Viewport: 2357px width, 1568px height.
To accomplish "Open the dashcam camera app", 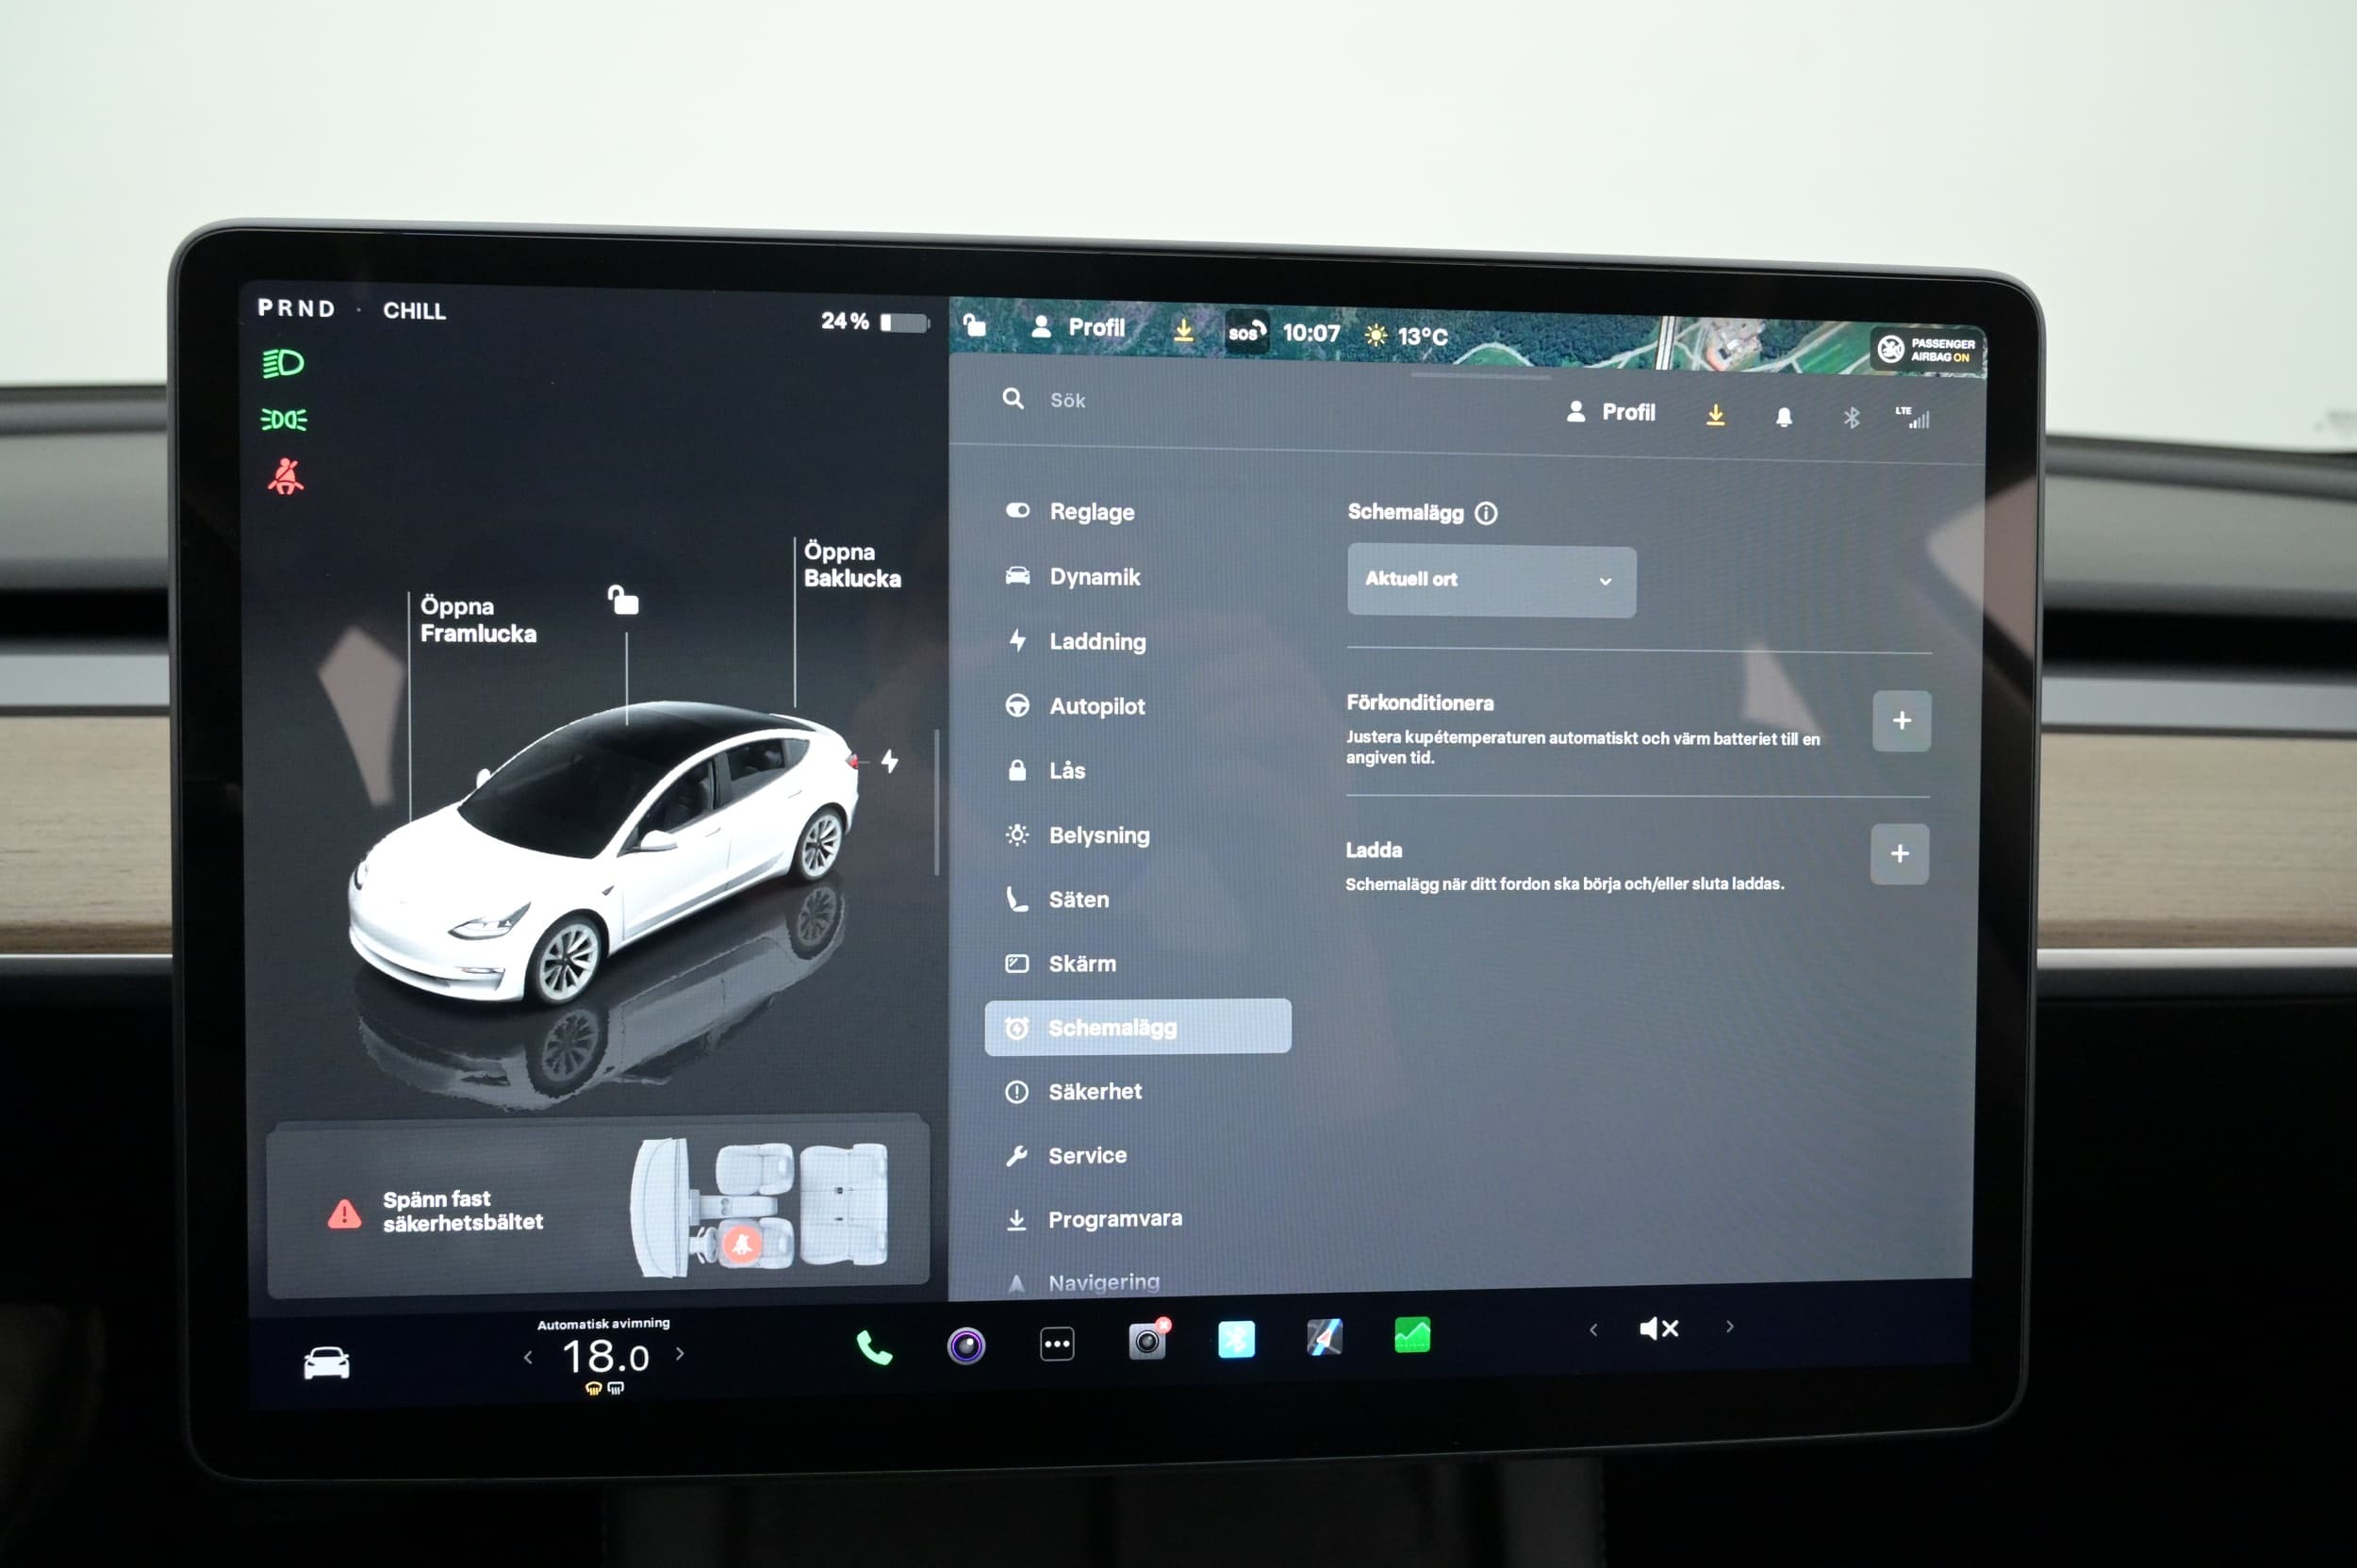I will click(x=1147, y=1341).
